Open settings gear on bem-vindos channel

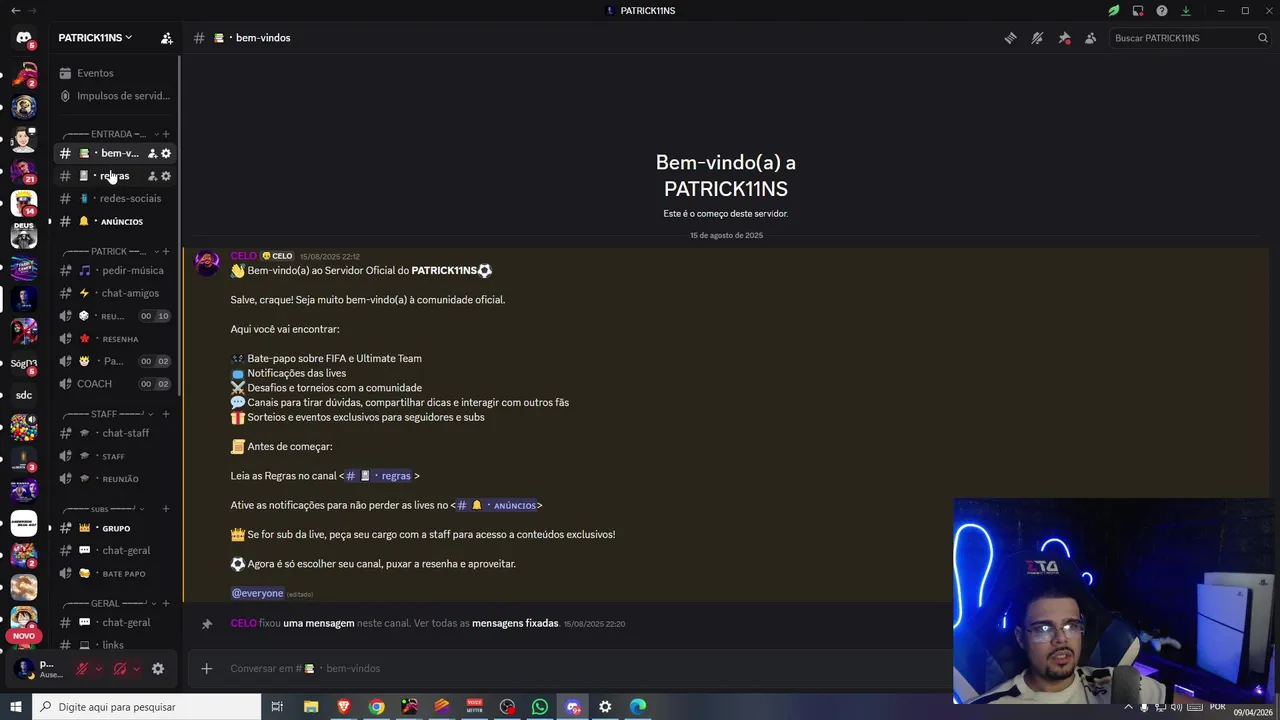tap(166, 153)
